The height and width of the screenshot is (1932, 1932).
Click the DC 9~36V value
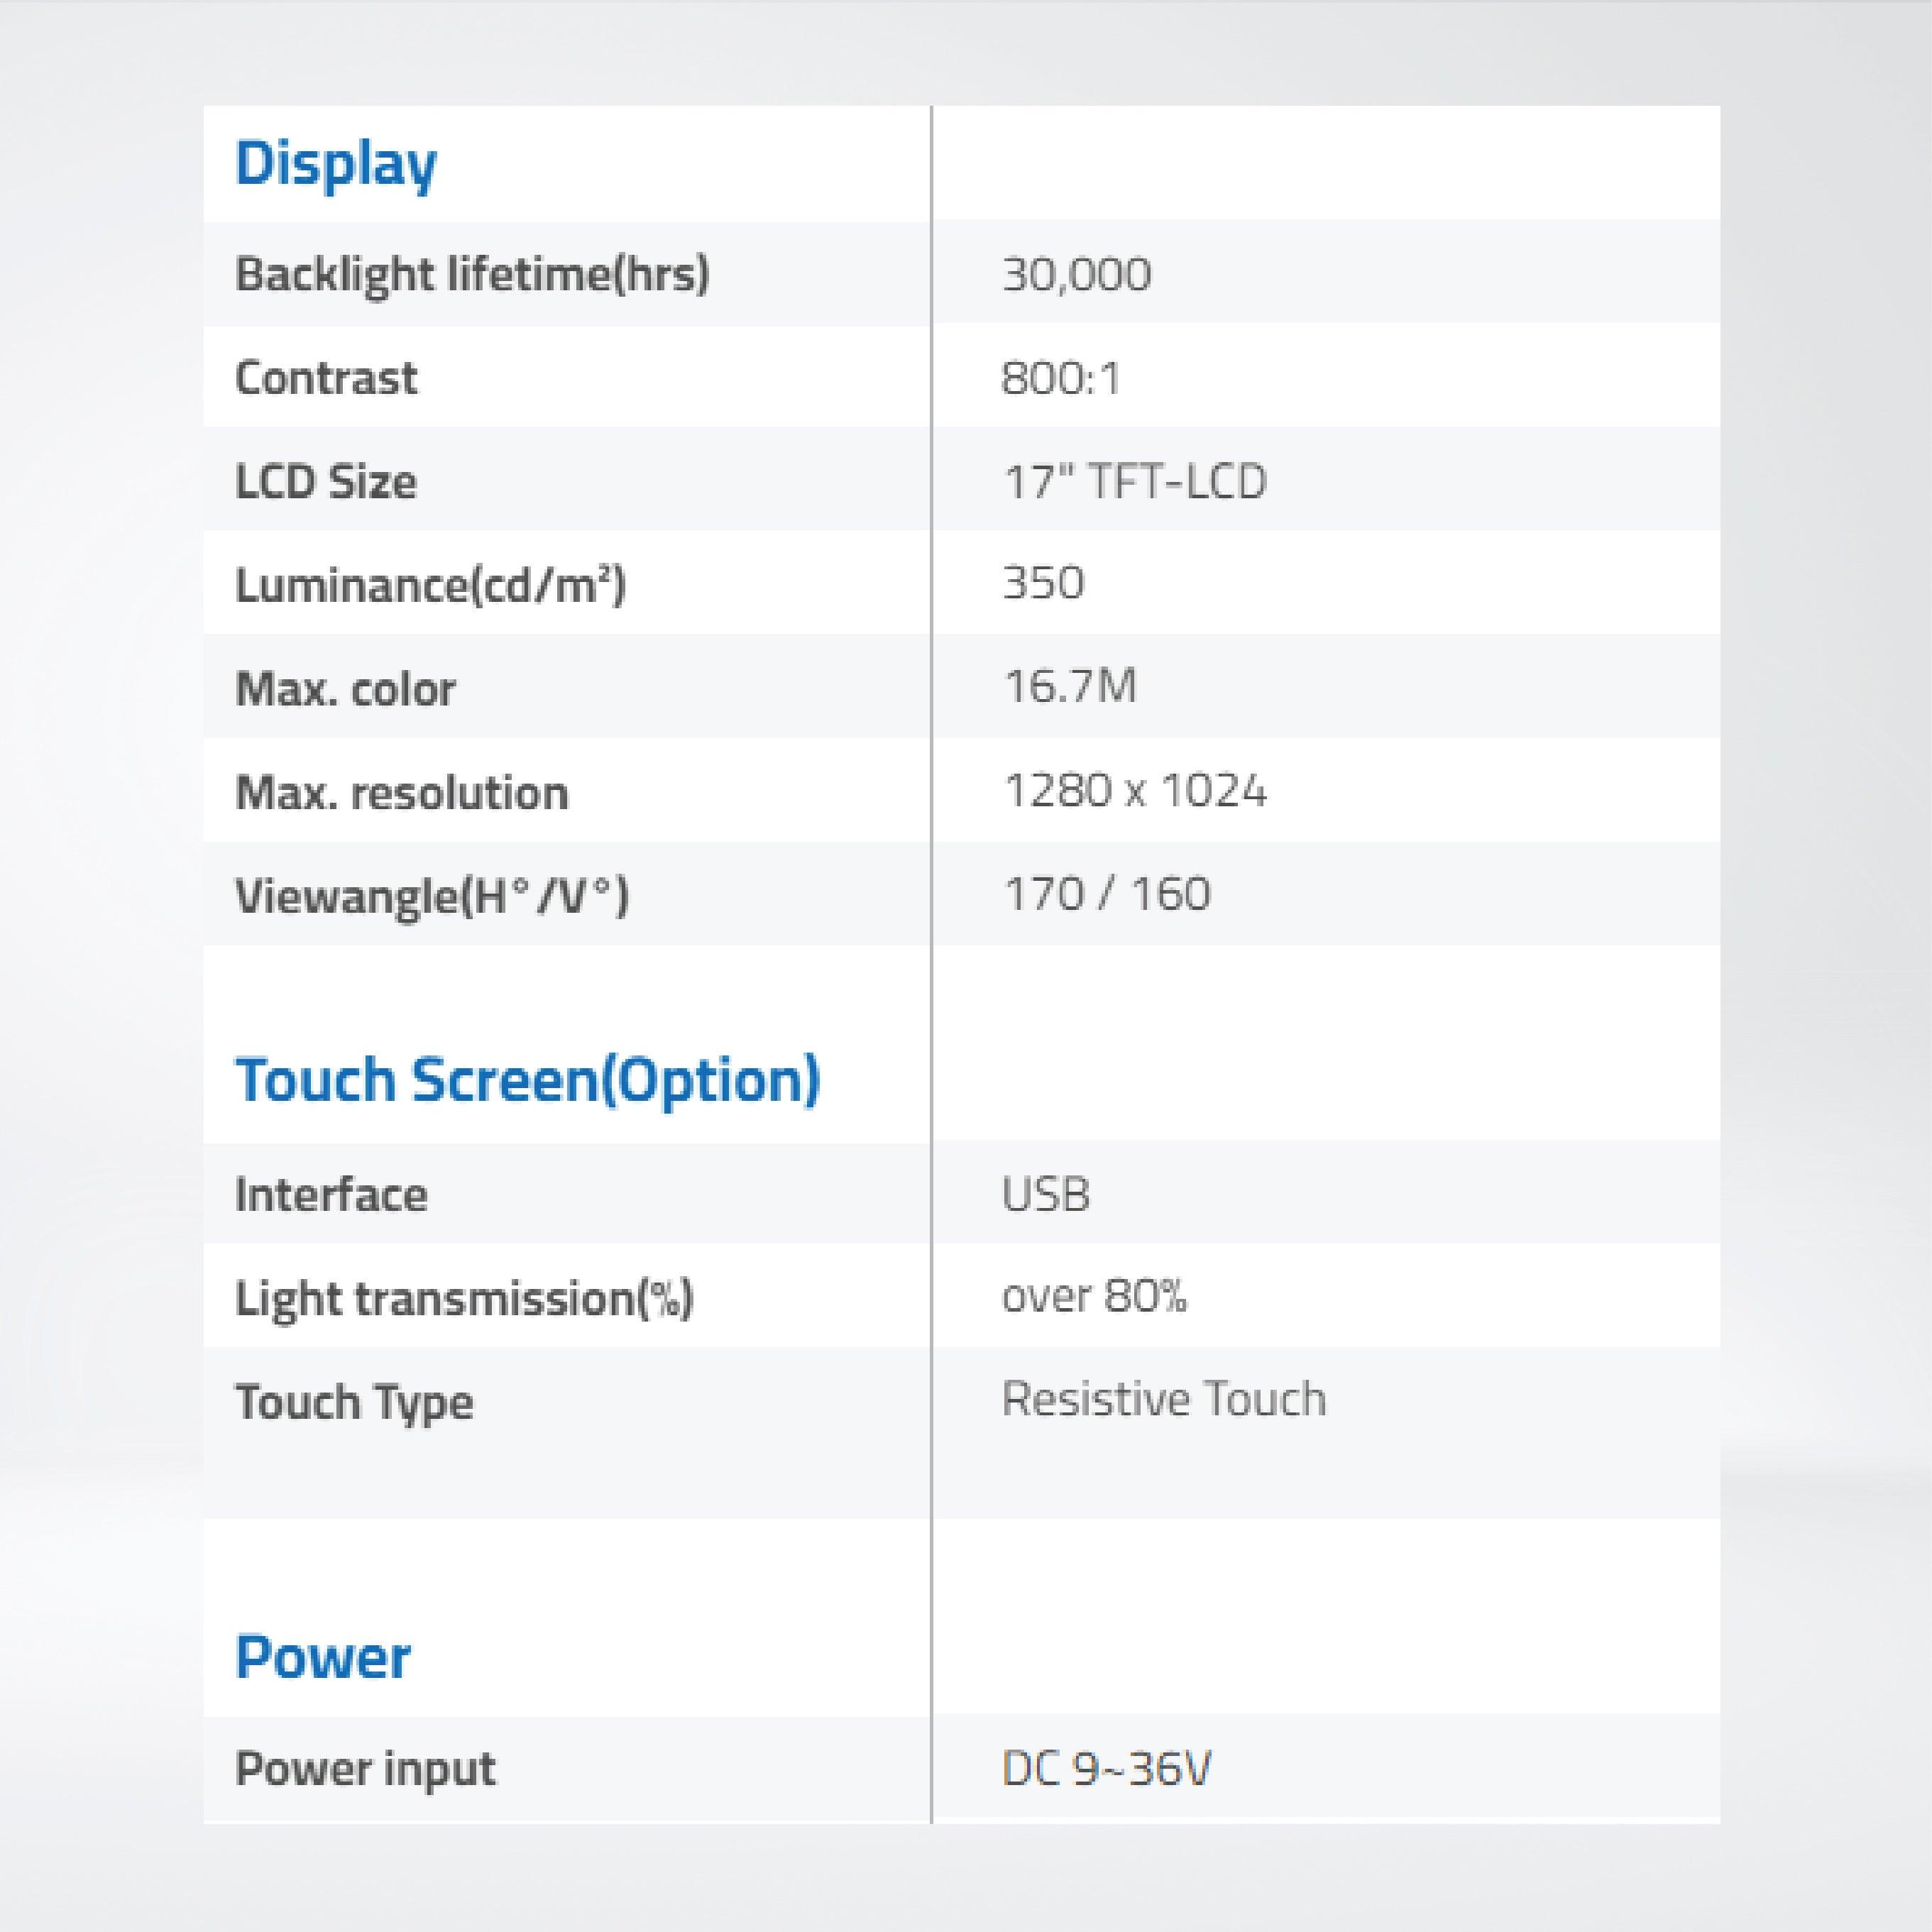click(1107, 1769)
